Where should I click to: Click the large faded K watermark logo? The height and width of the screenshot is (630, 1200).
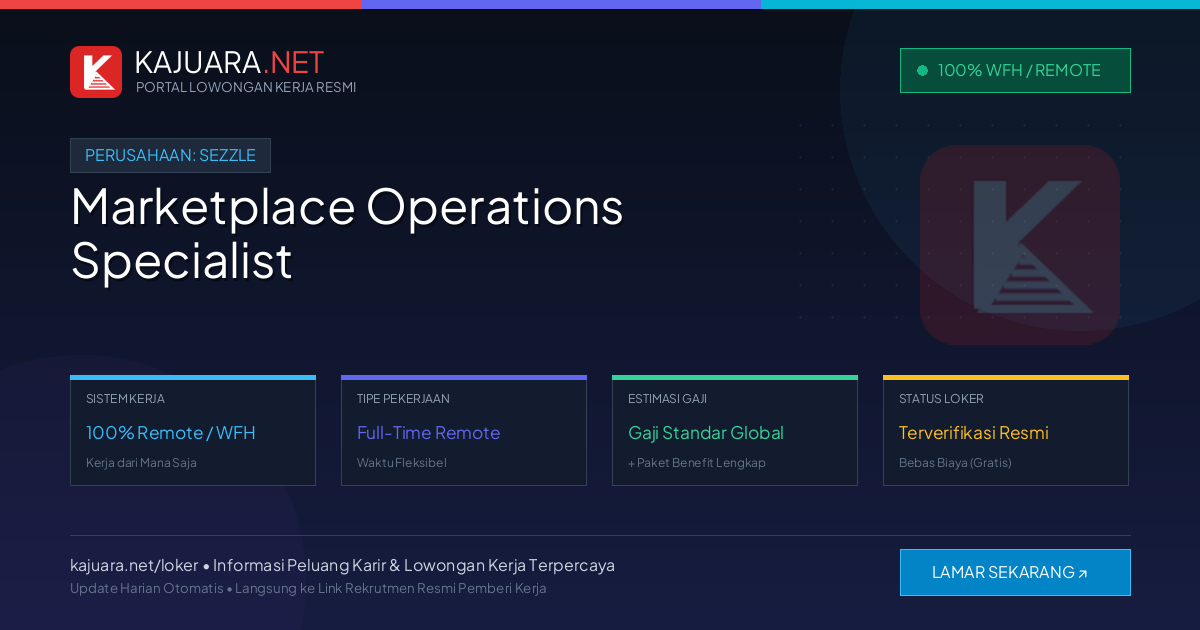[x=1020, y=245]
